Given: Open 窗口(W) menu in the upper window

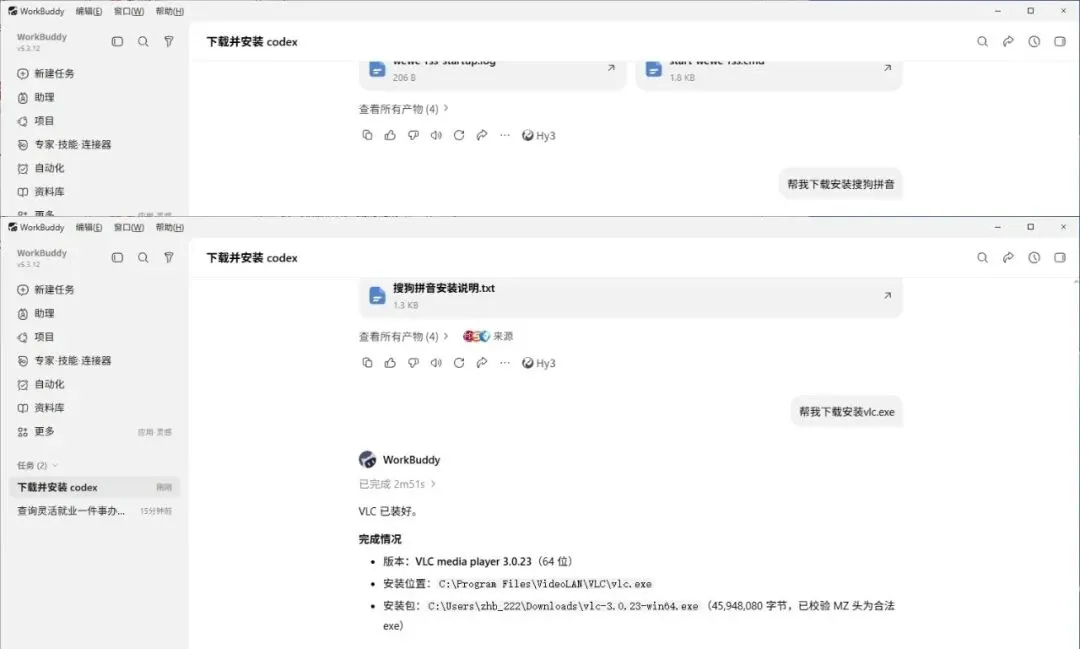Looking at the screenshot, I should click(x=129, y=11).
